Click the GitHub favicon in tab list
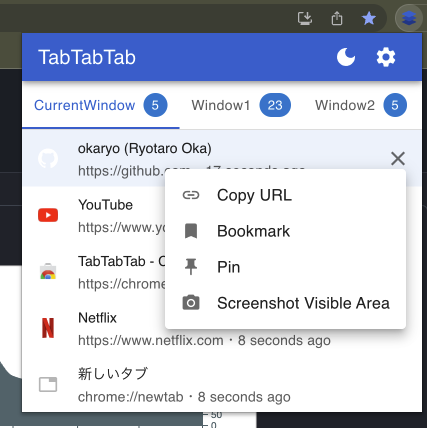 [48, 158]
